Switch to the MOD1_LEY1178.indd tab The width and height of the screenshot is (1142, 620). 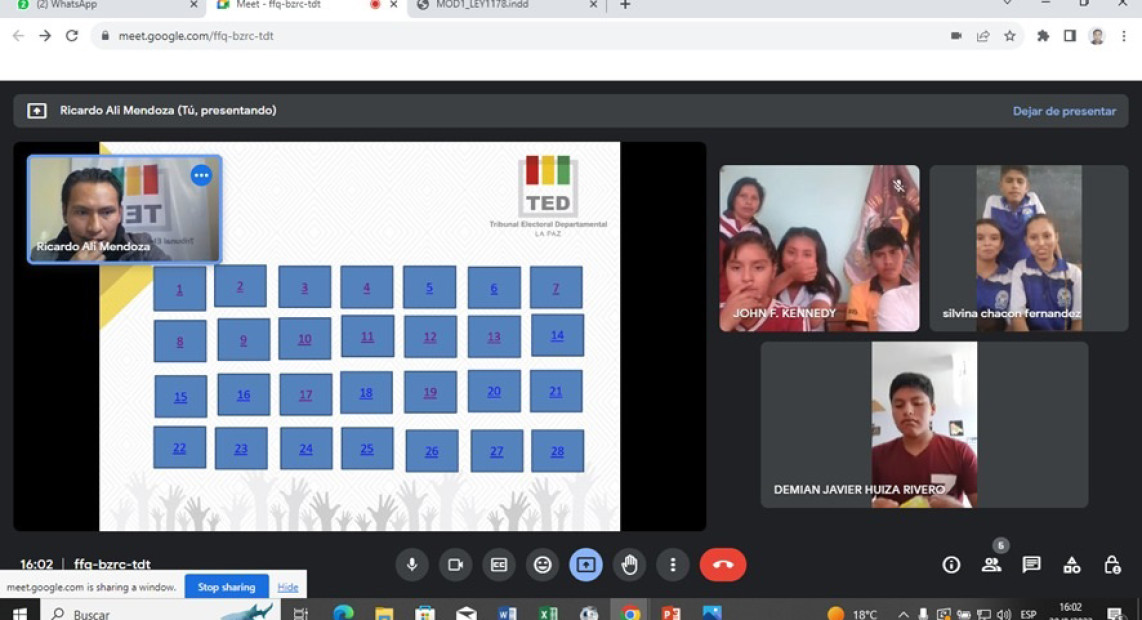click(500, 5)
